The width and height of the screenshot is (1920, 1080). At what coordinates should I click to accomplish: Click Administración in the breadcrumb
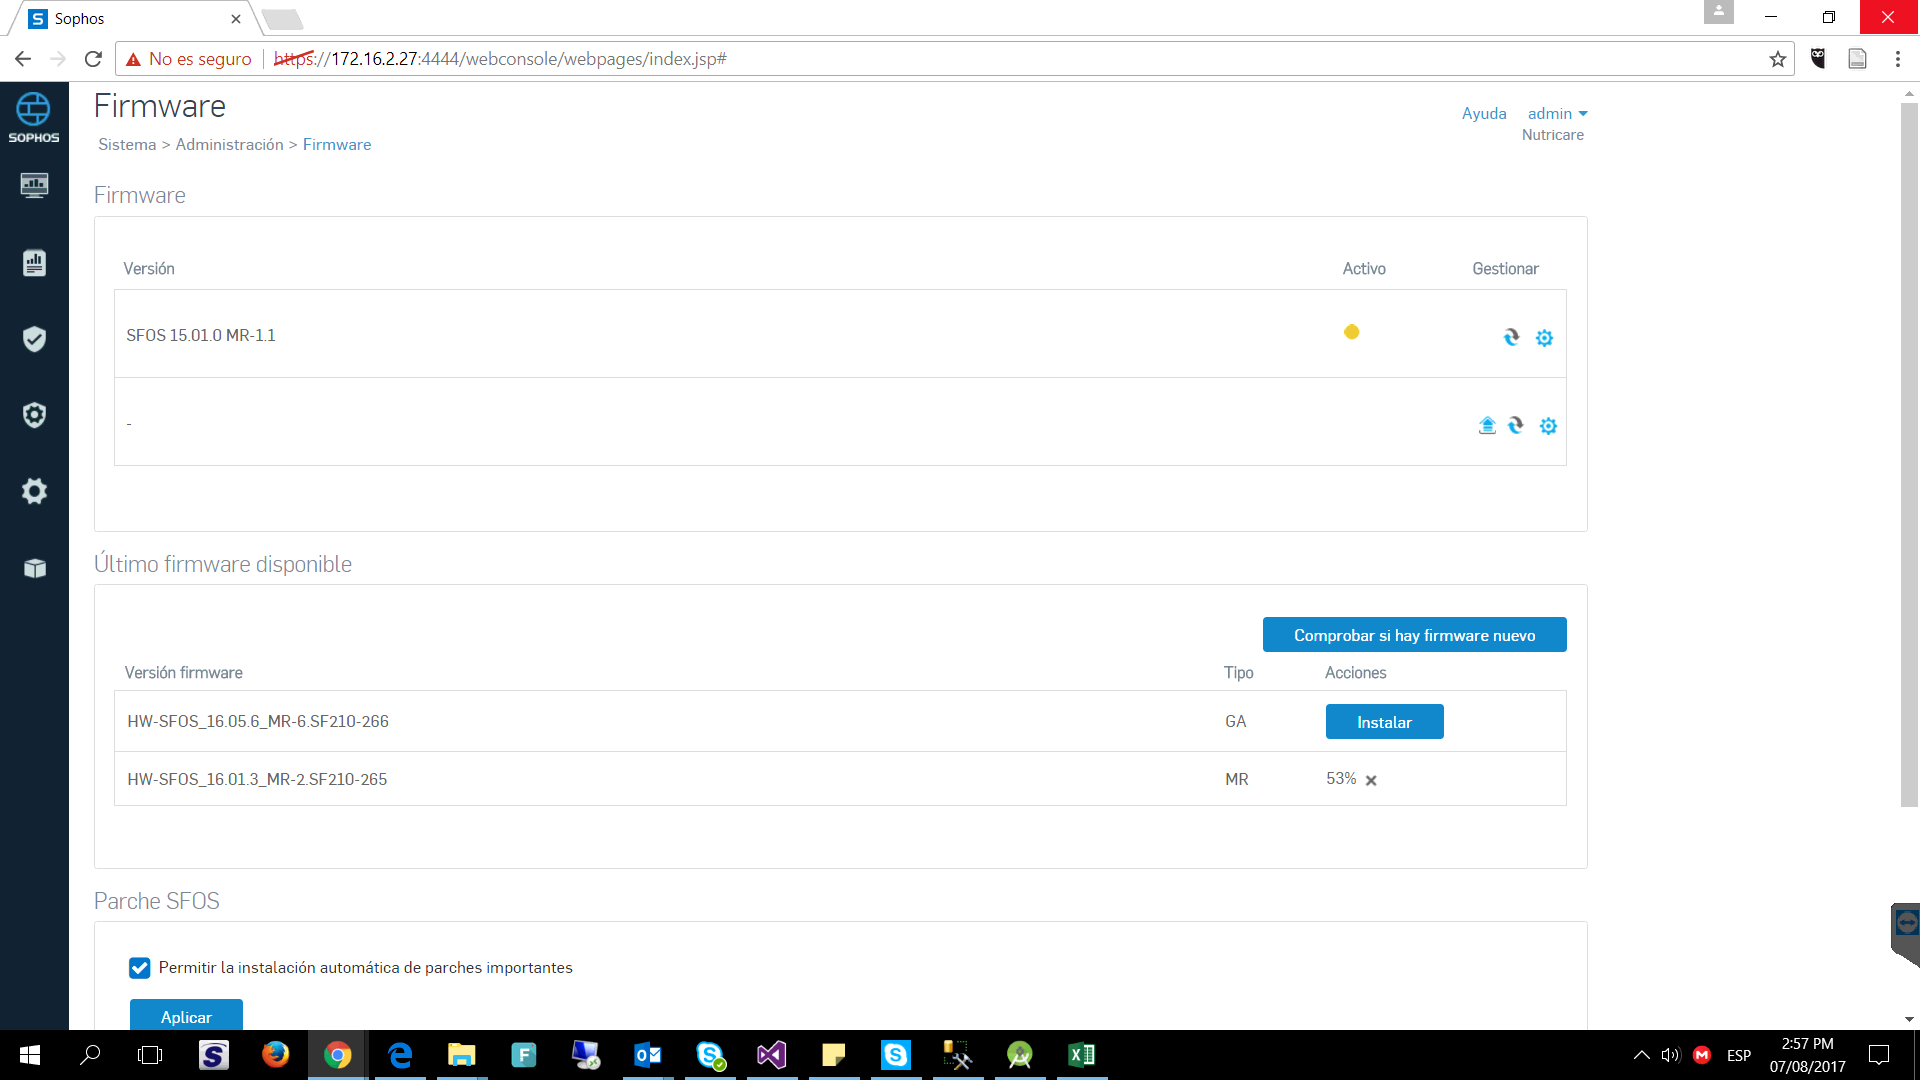coord(229,145)
